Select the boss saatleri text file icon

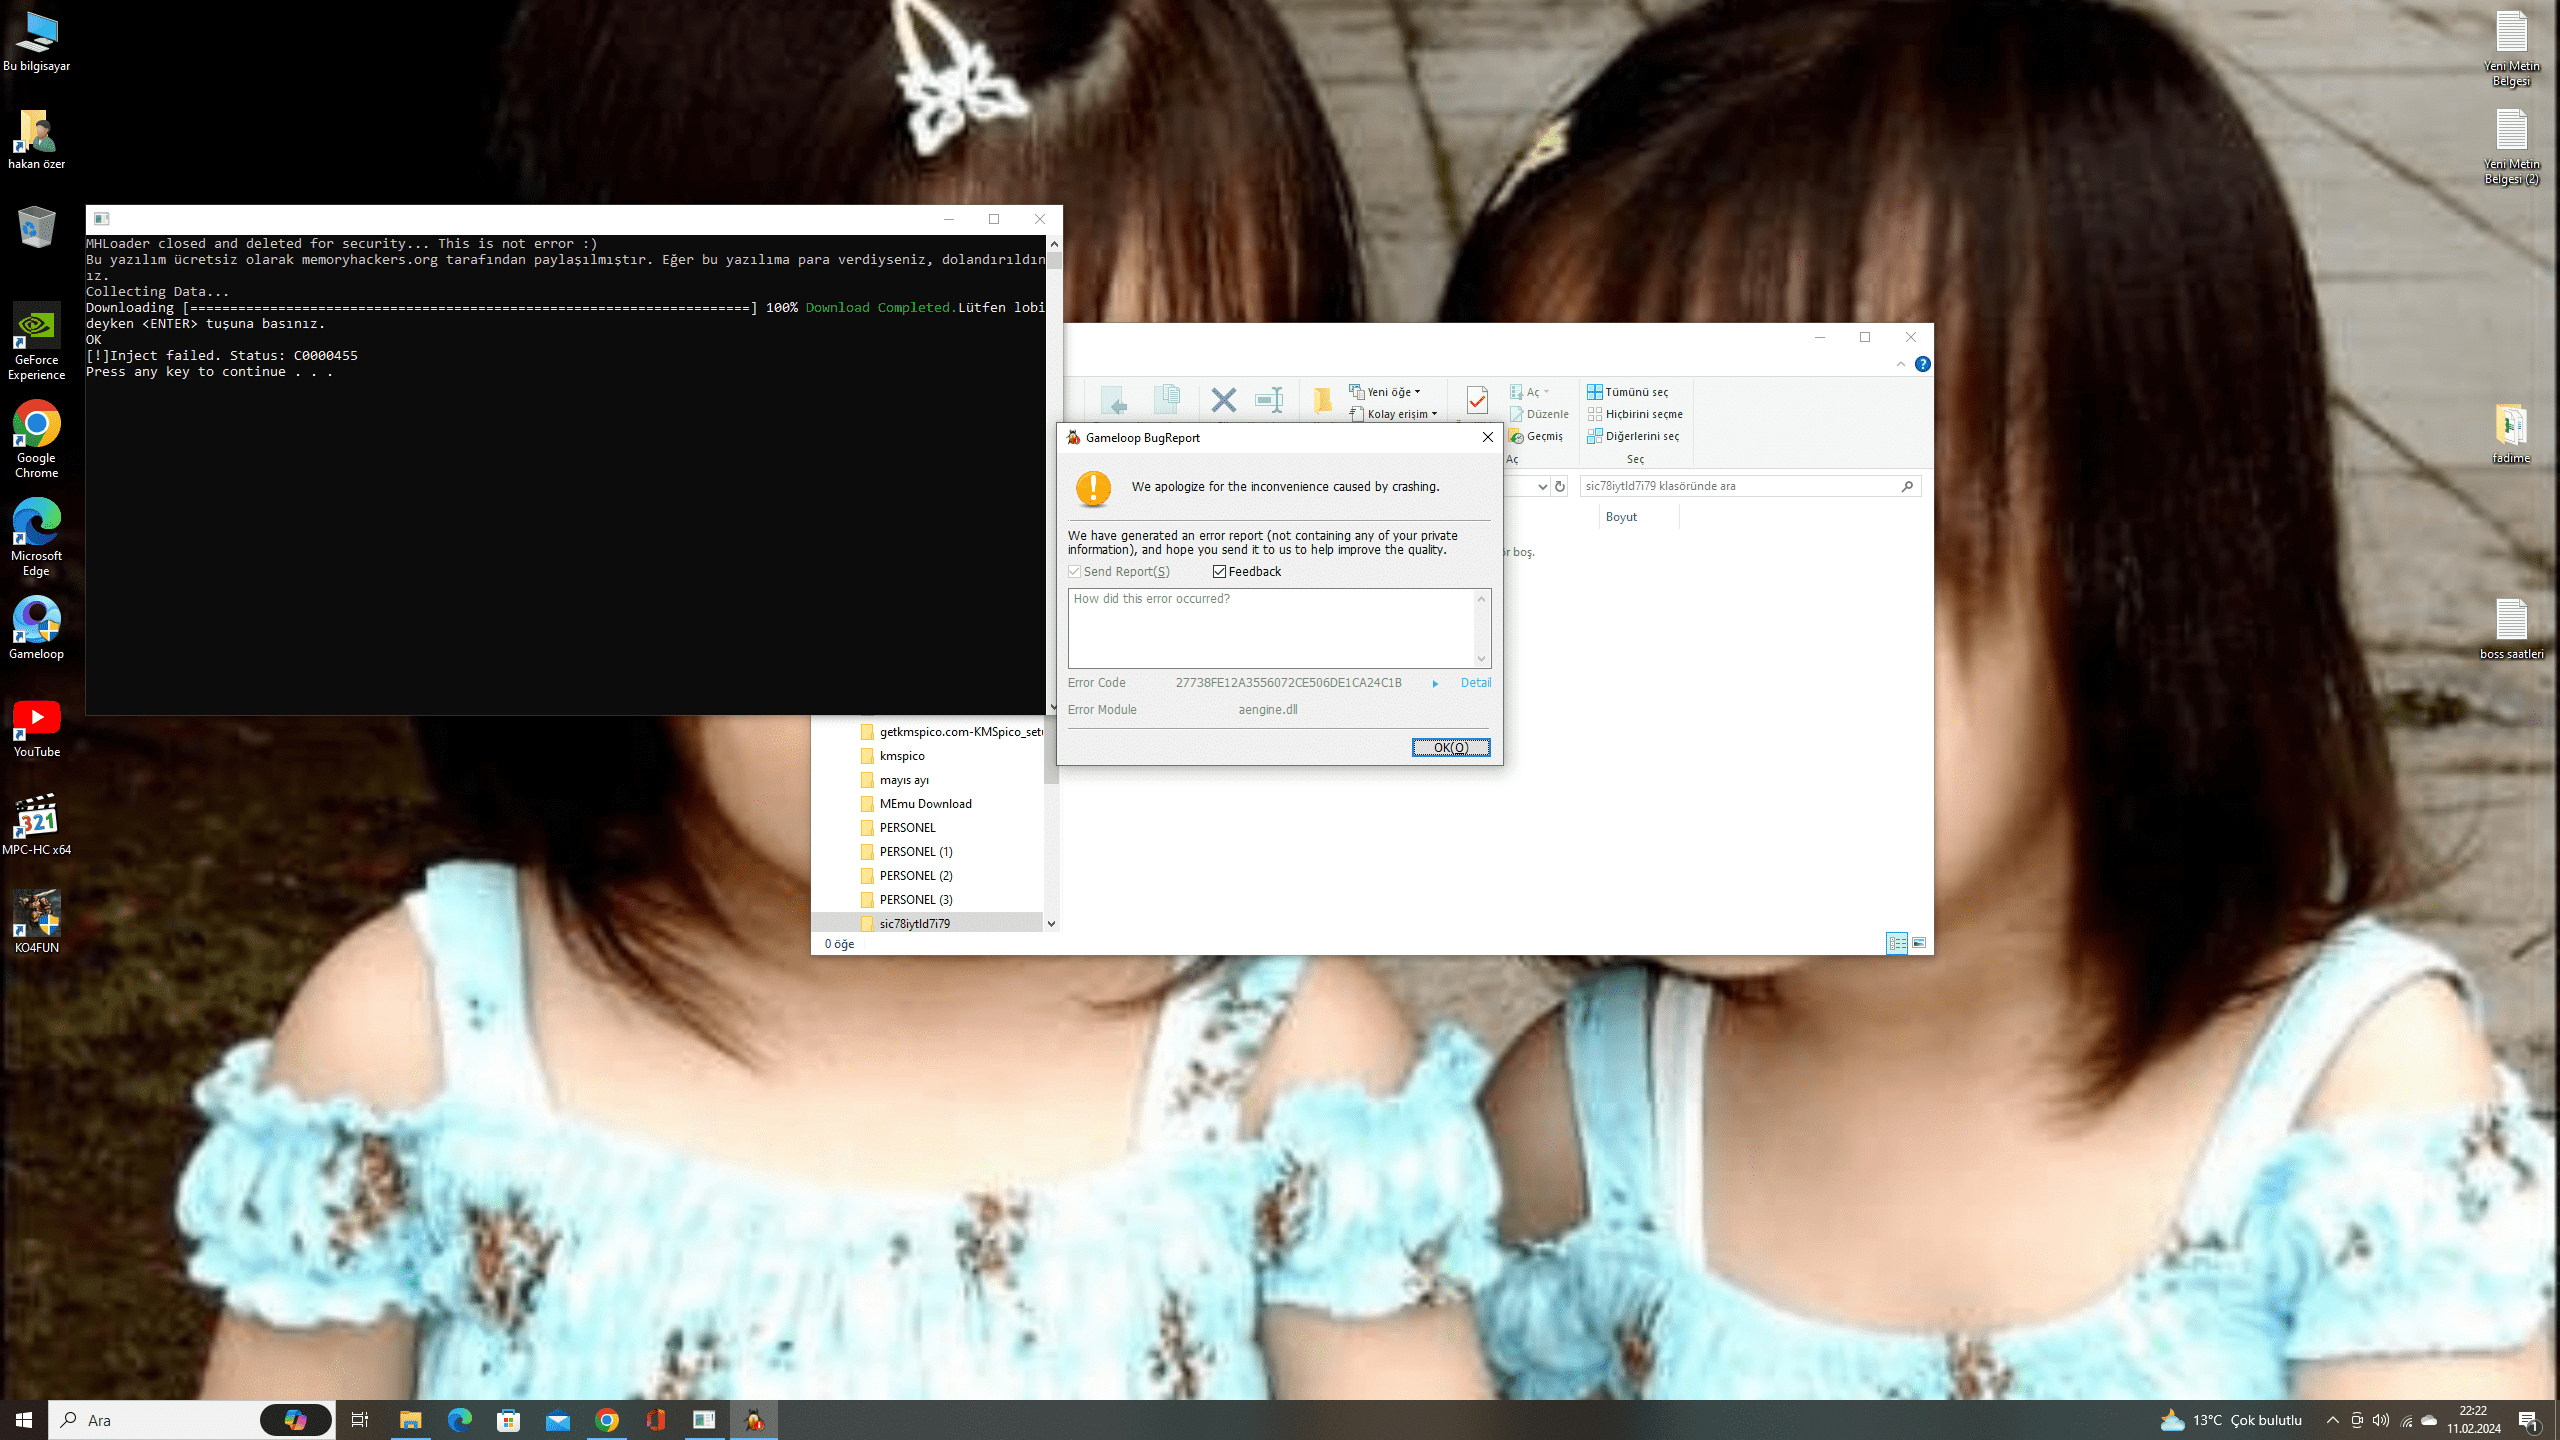click(2511, 629)
